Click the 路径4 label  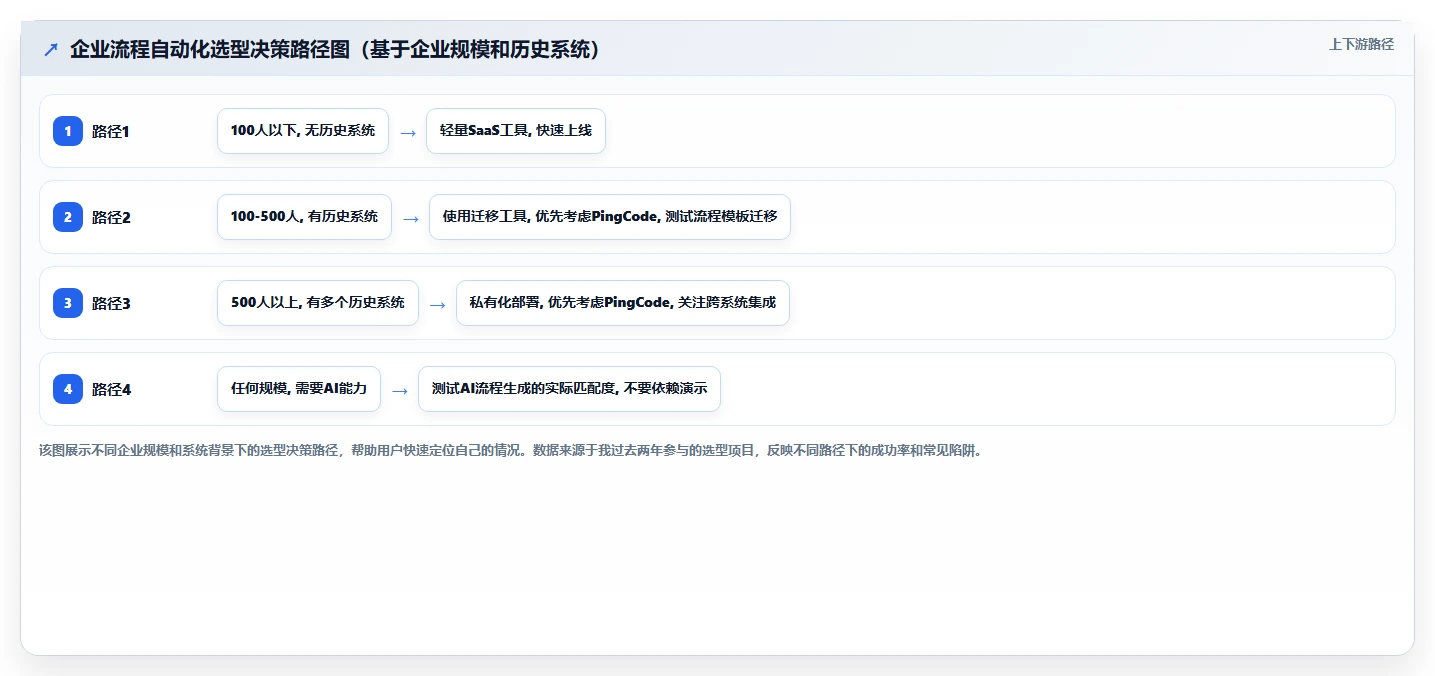111,390
